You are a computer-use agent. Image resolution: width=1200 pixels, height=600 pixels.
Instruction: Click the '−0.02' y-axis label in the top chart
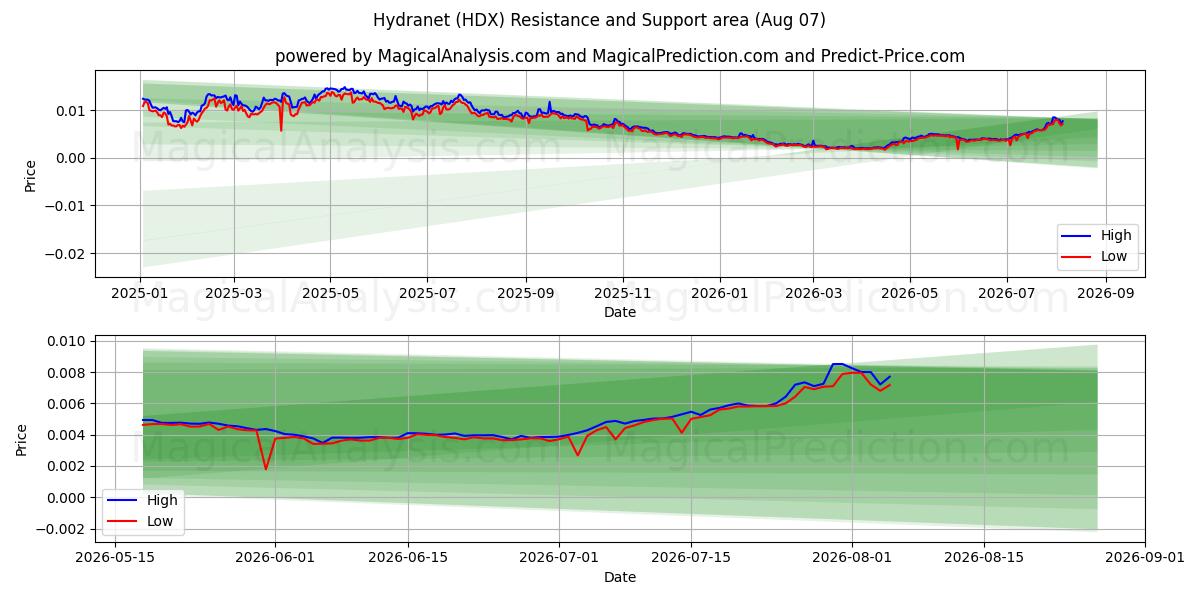[68, 254]
